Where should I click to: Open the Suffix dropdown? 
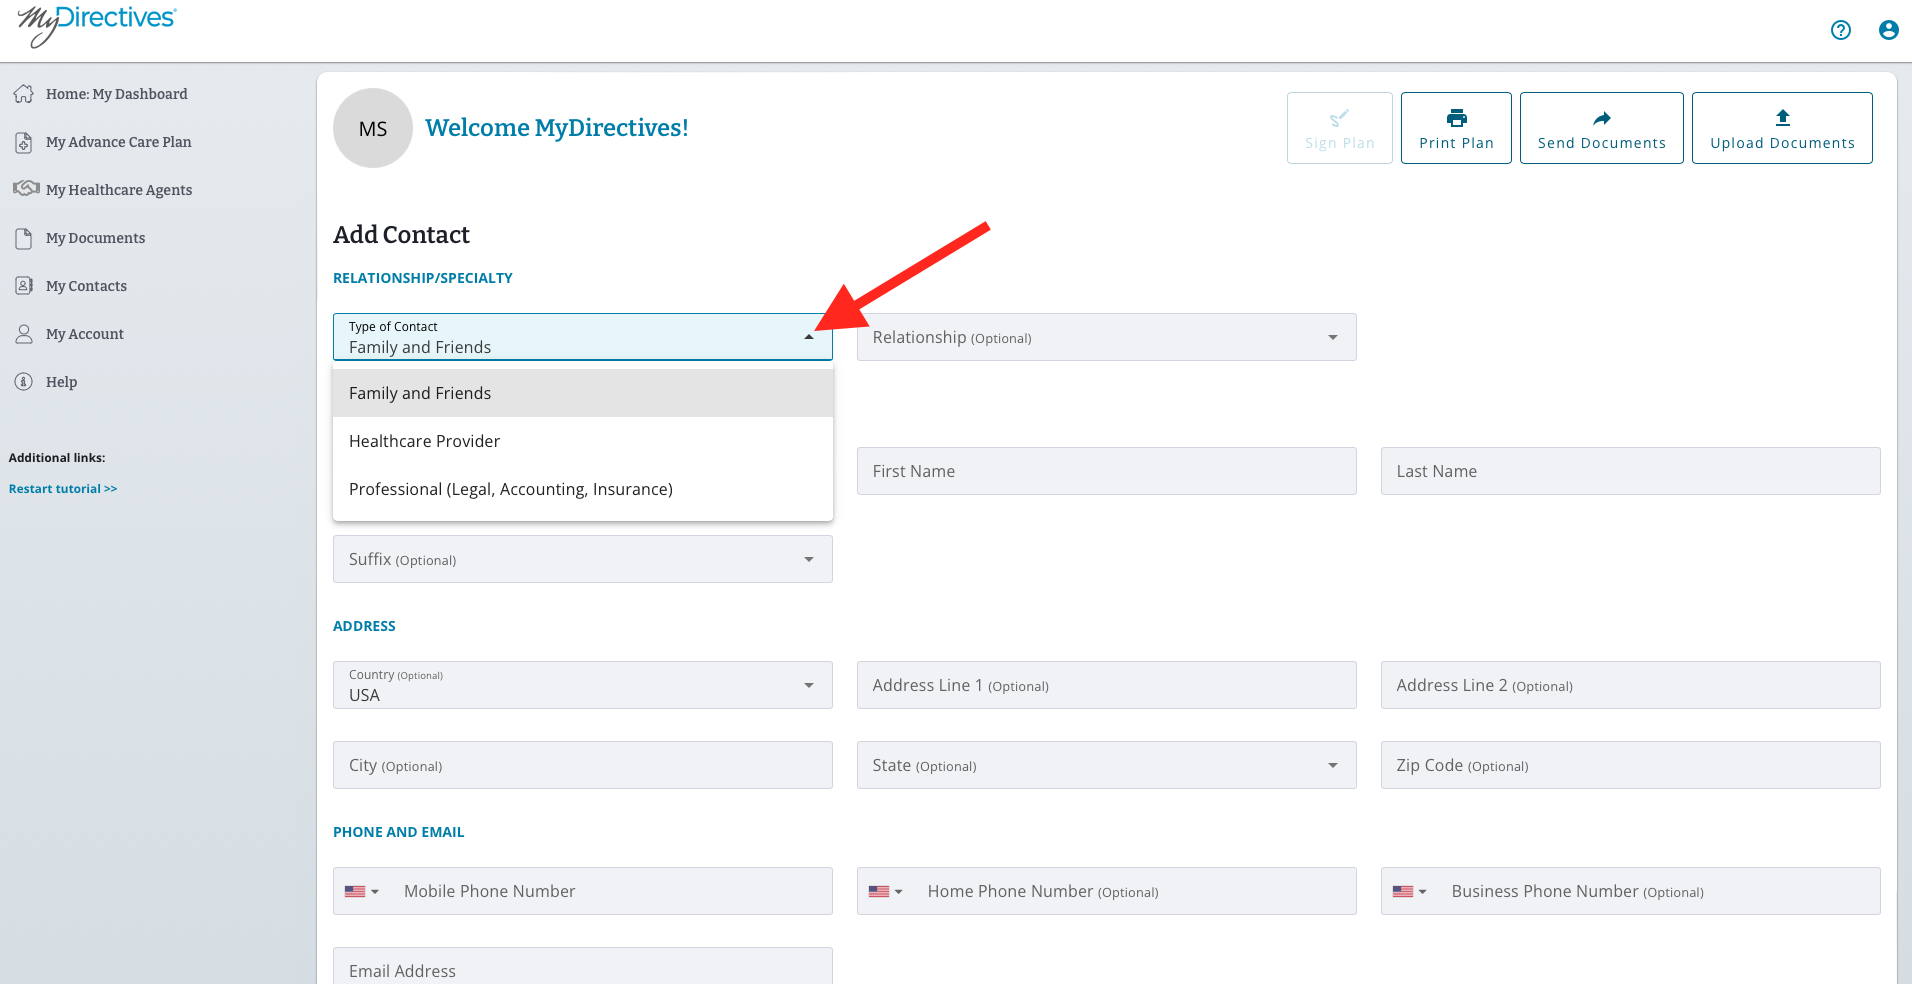(x=583, y=559)
